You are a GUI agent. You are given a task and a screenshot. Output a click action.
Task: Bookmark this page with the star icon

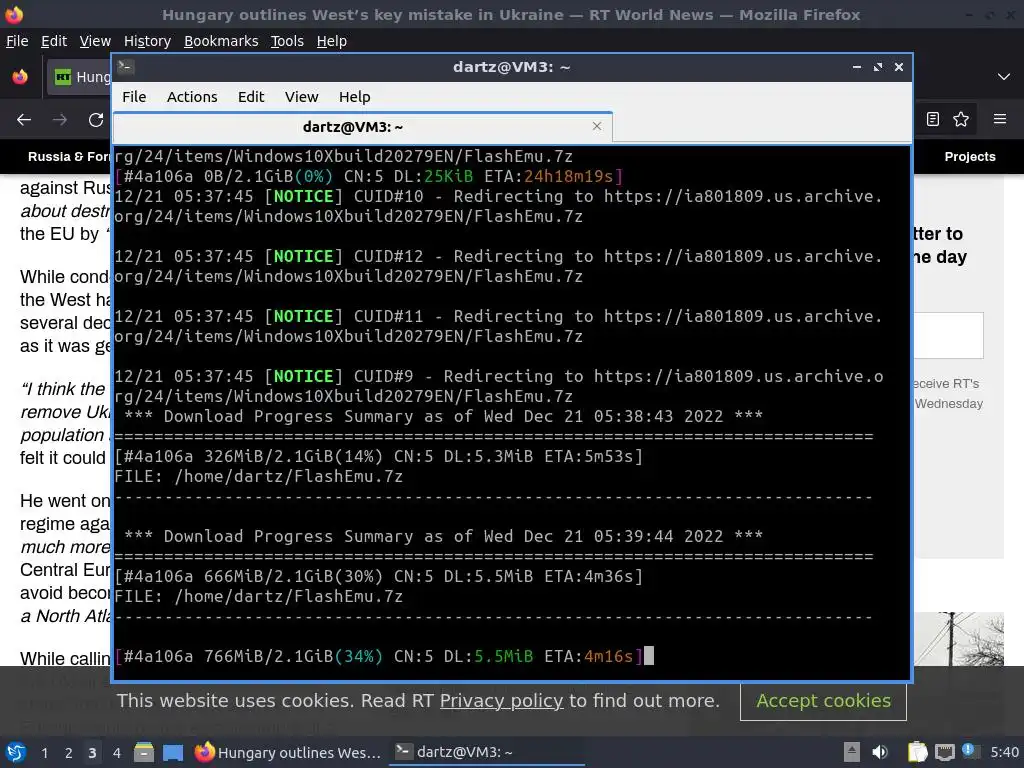point(961,119)
